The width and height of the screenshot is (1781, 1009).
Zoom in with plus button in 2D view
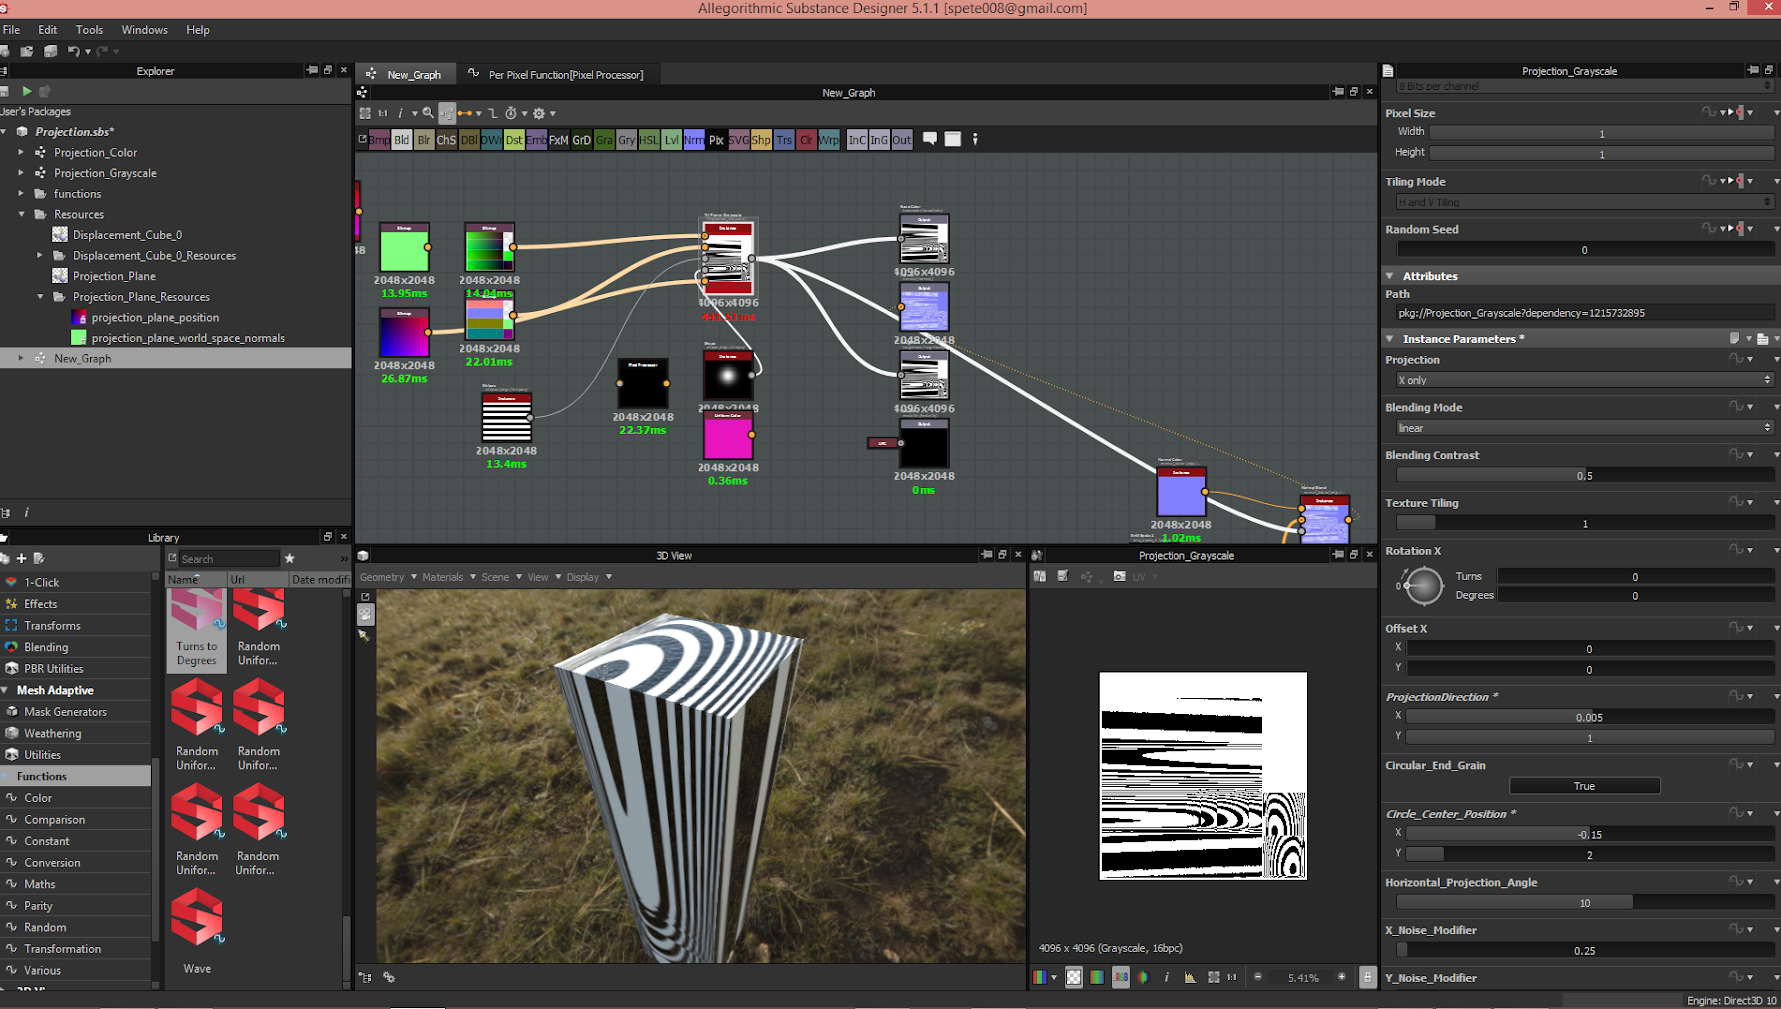(x=1342, y=977)
